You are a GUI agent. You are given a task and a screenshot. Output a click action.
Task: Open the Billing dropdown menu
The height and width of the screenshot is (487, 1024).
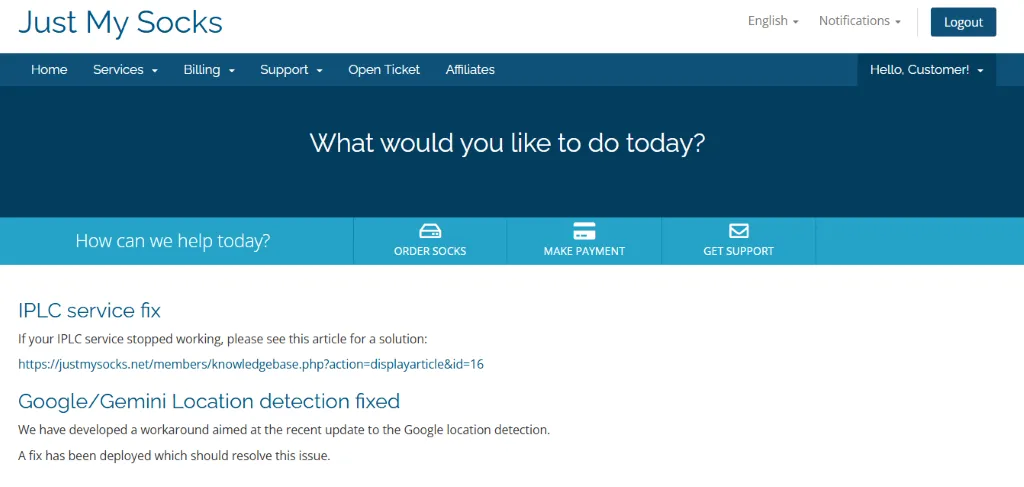[209, 70]
